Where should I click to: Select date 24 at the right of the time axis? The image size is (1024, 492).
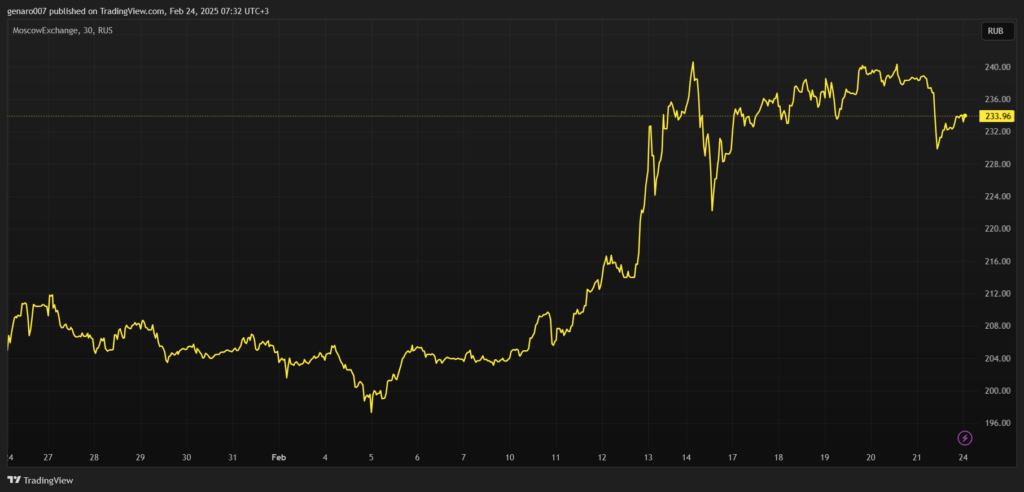(963, 457)
